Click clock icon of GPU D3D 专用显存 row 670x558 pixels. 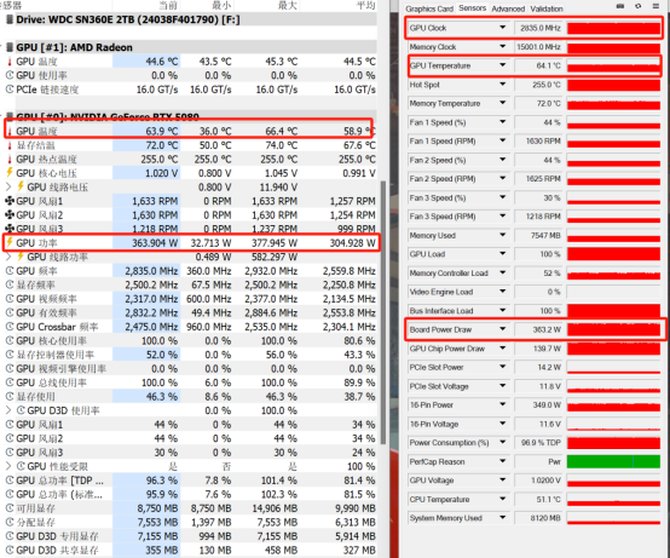[9, 536]
